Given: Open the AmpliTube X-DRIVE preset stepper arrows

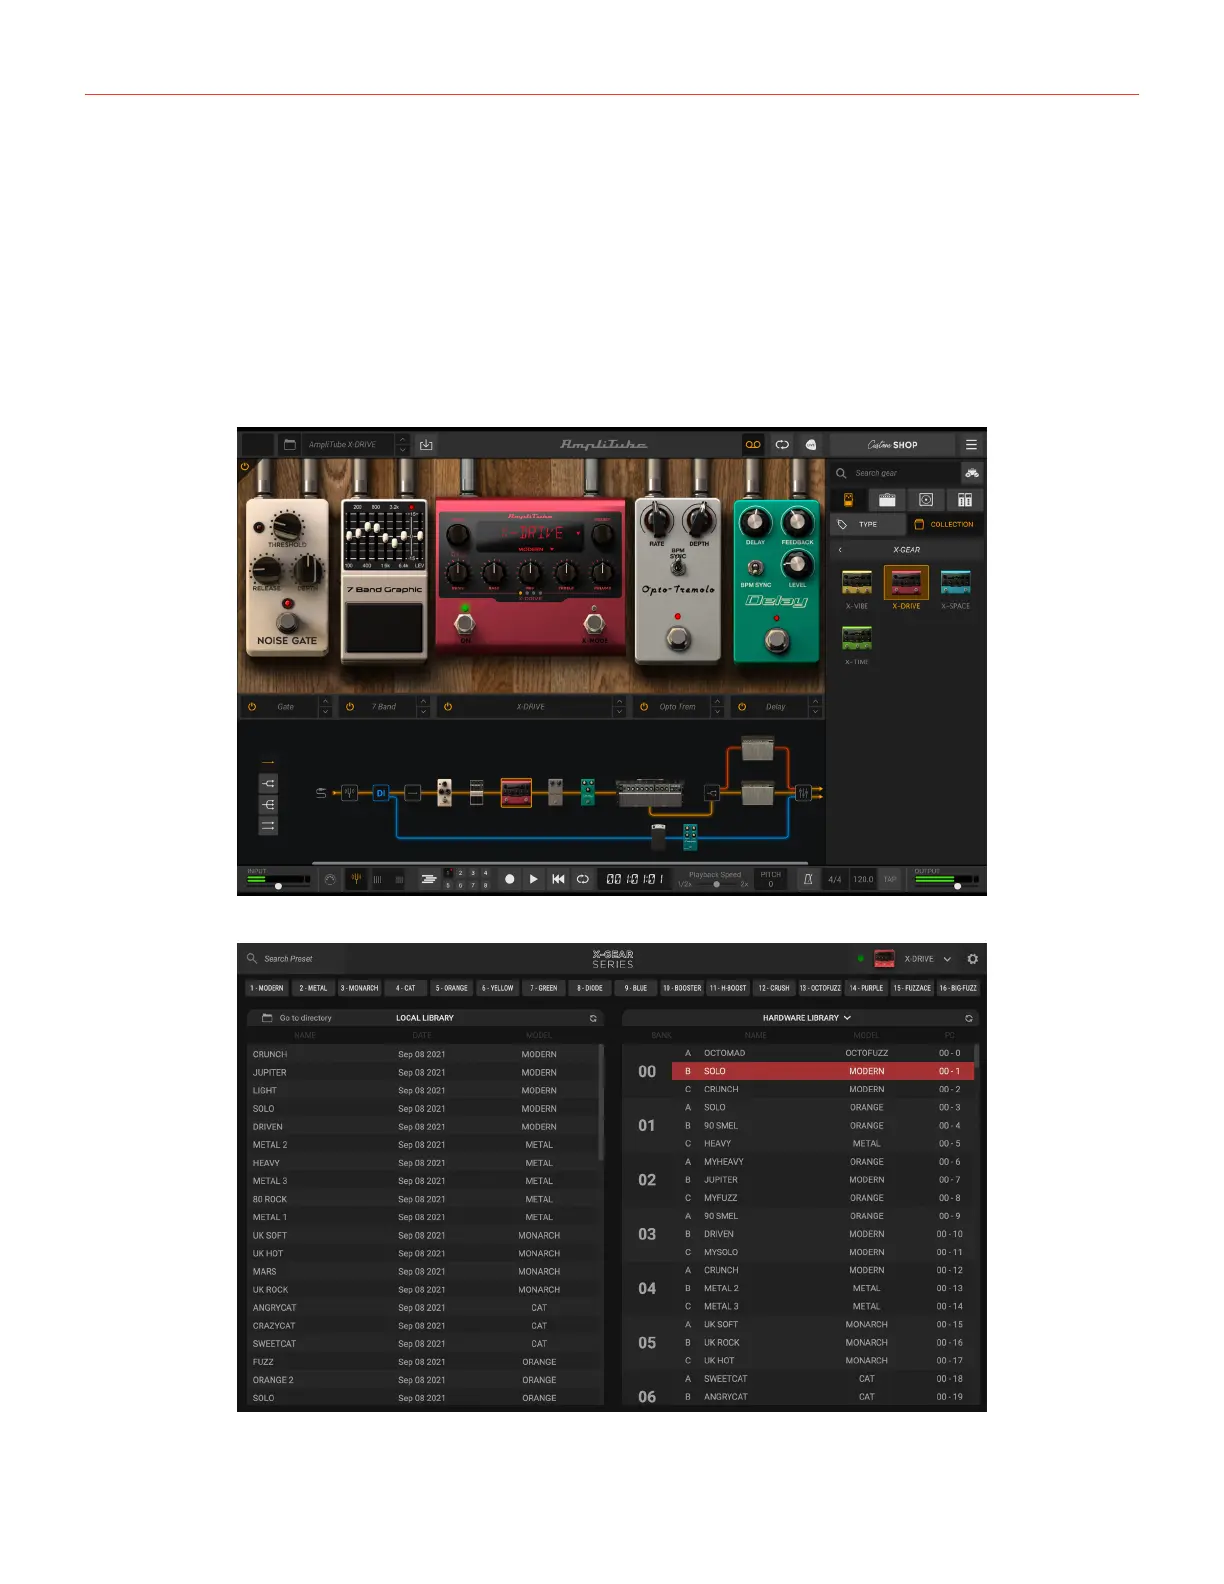Looking at the screenshot, I should (x=403, y=445).
